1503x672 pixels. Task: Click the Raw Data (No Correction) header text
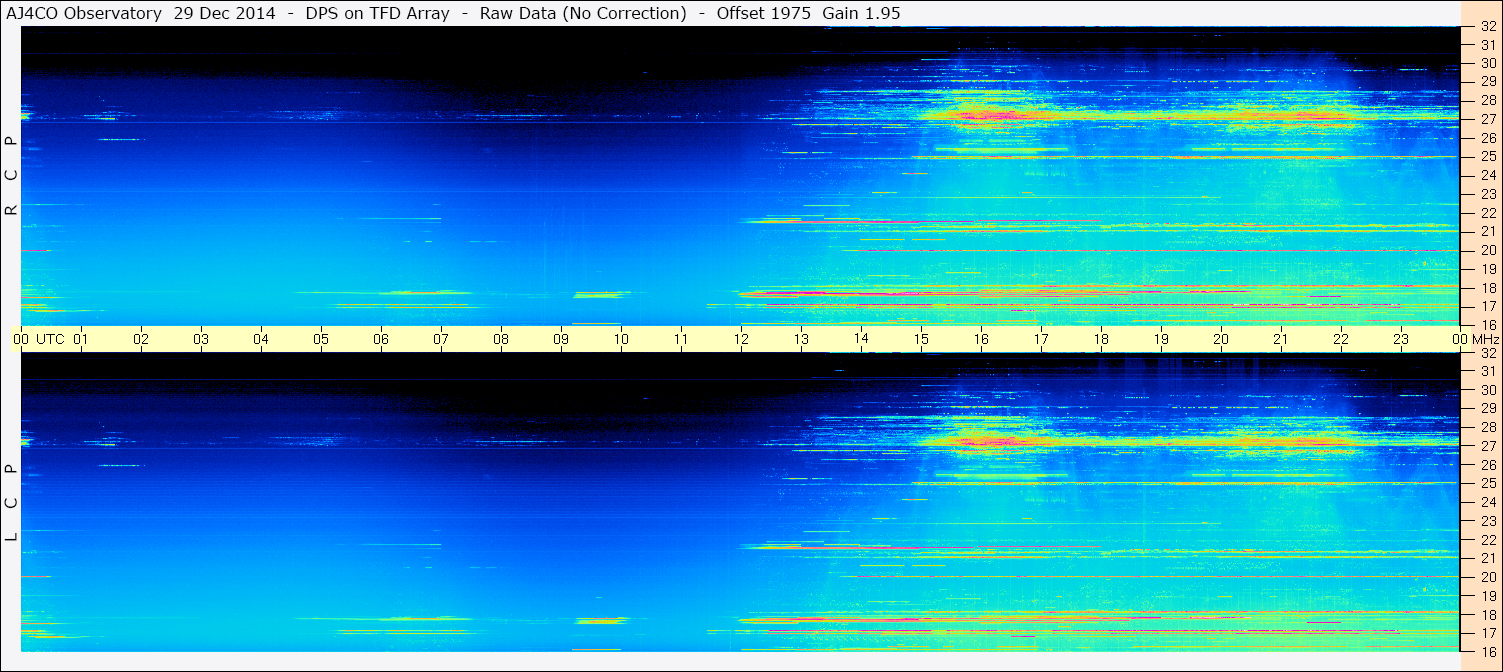tap(583, 13)
